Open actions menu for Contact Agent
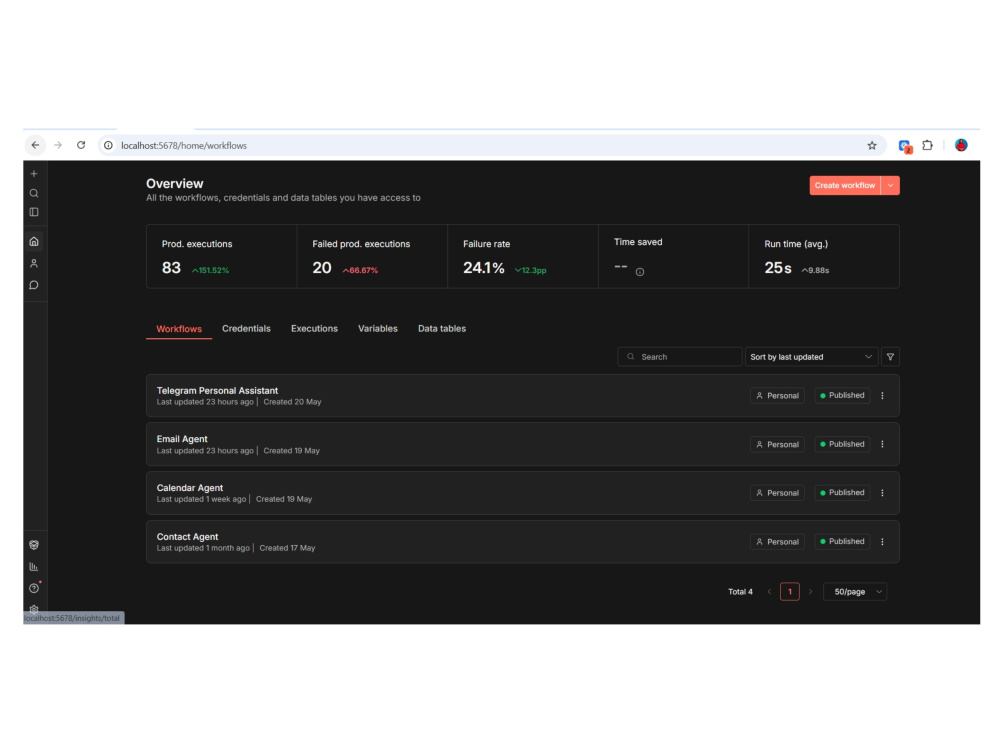 pos(883,541)
